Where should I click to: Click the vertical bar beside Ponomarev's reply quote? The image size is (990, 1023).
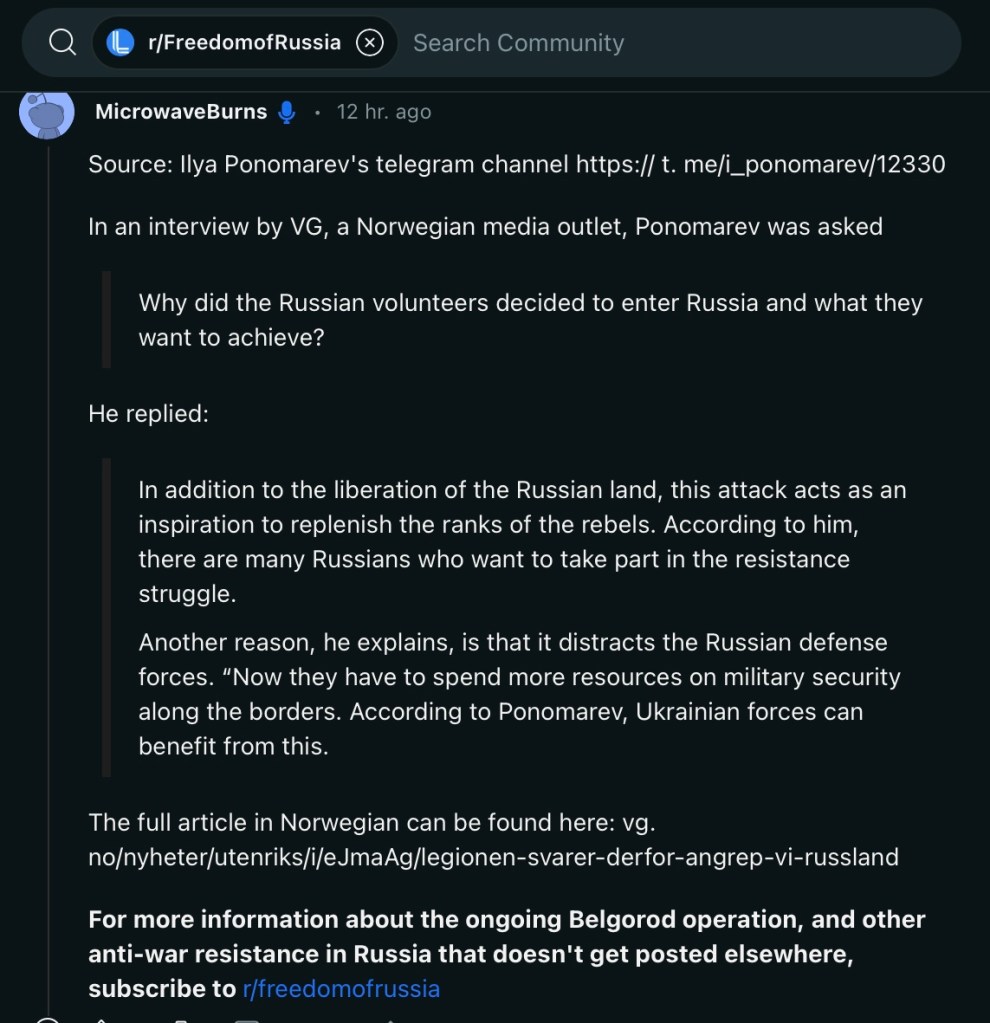coord(107,617)
